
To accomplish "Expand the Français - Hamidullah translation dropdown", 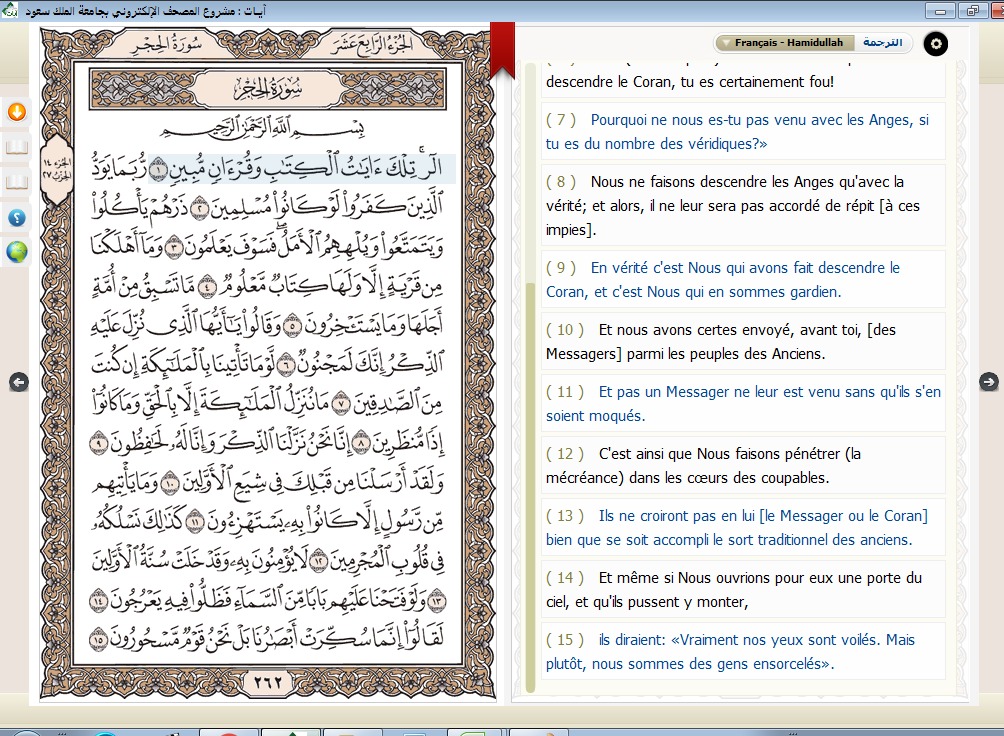I will pos(784,43).
